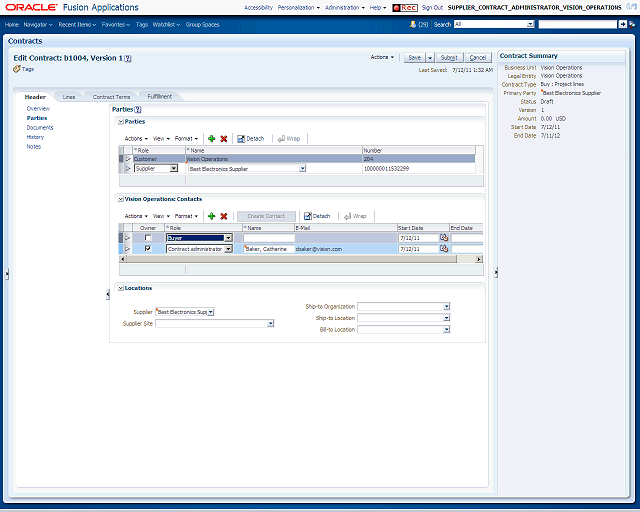
Task: Collapse the Parties section
Action: tap(121, 122)
